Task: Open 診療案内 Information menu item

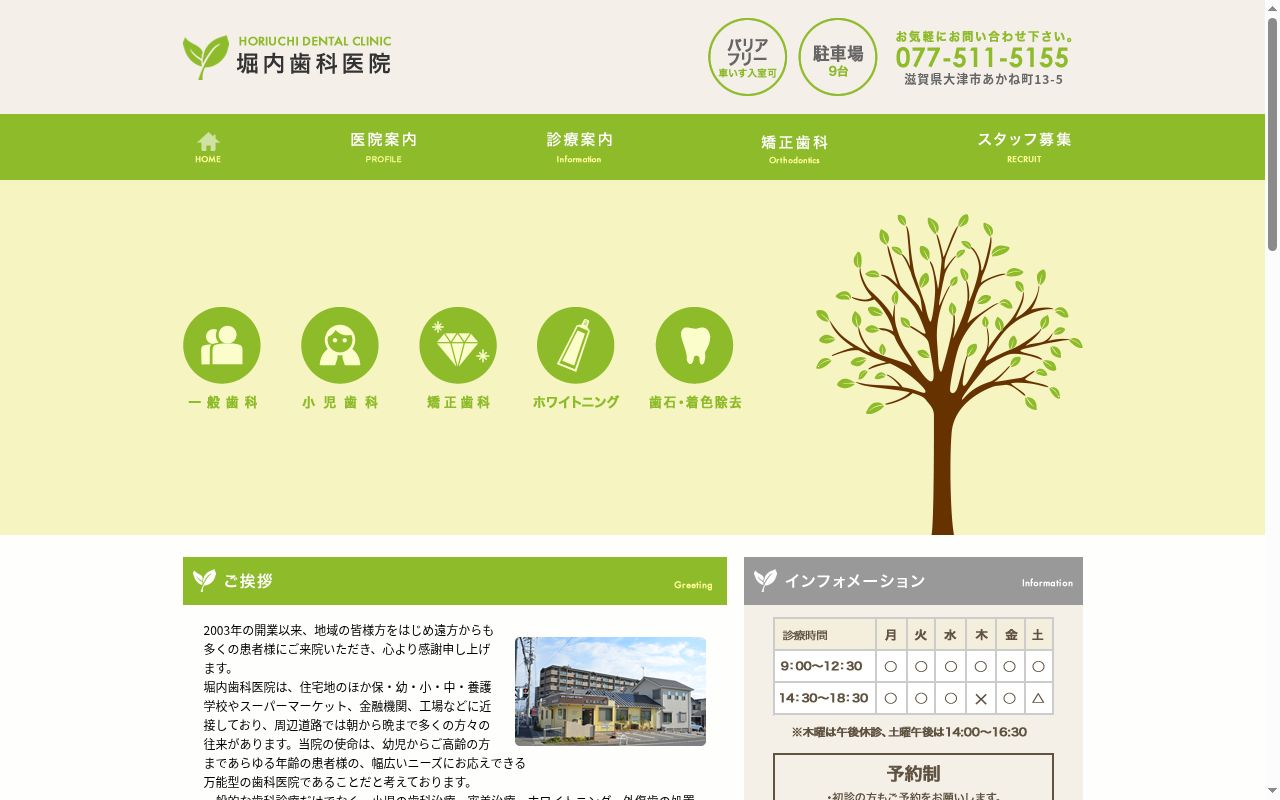Action: [579, 147]
